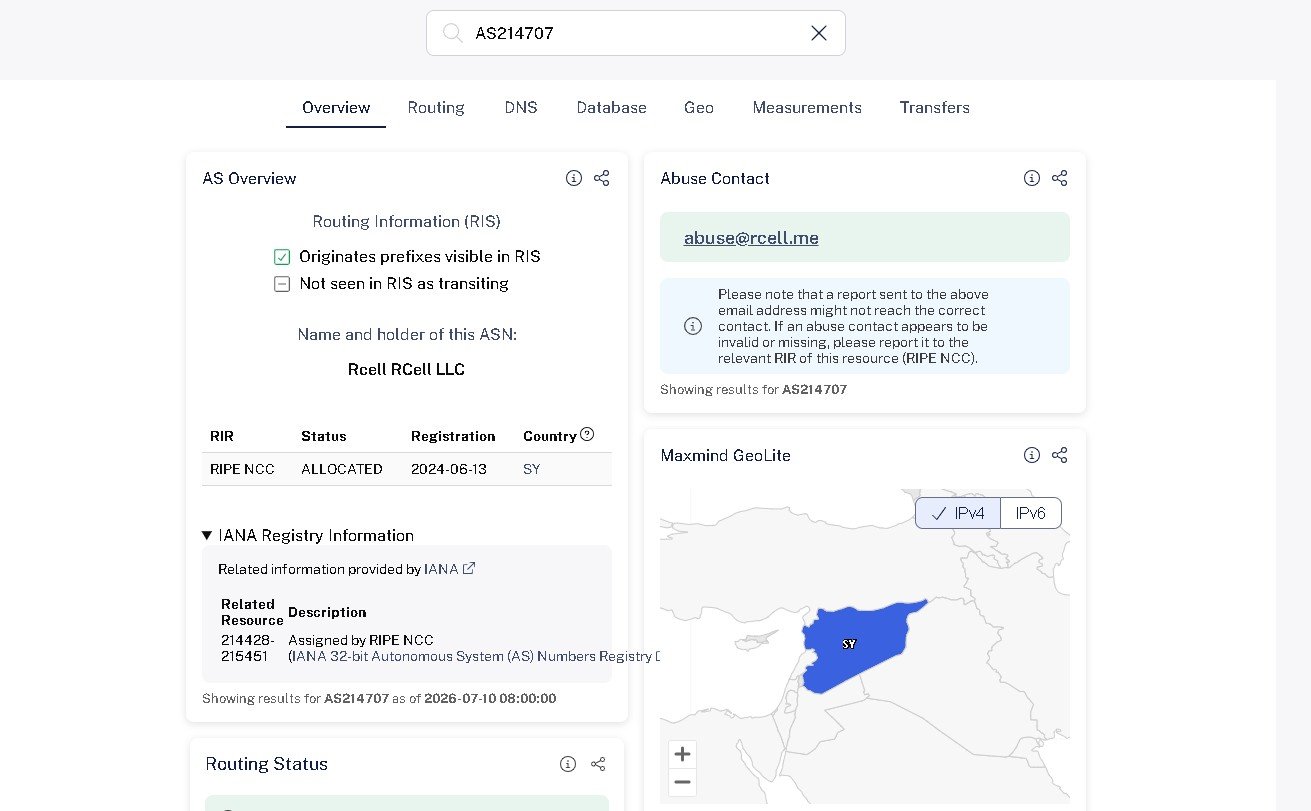
Task: Click the Routing Information (RIS) heading
Action: [x=407, y=222]
